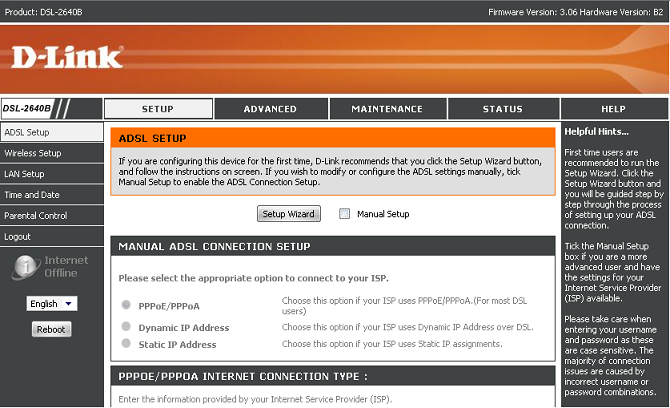Open the STATUS tab
670x408 pixels.
pyautogui.click(x=503, y=109)
